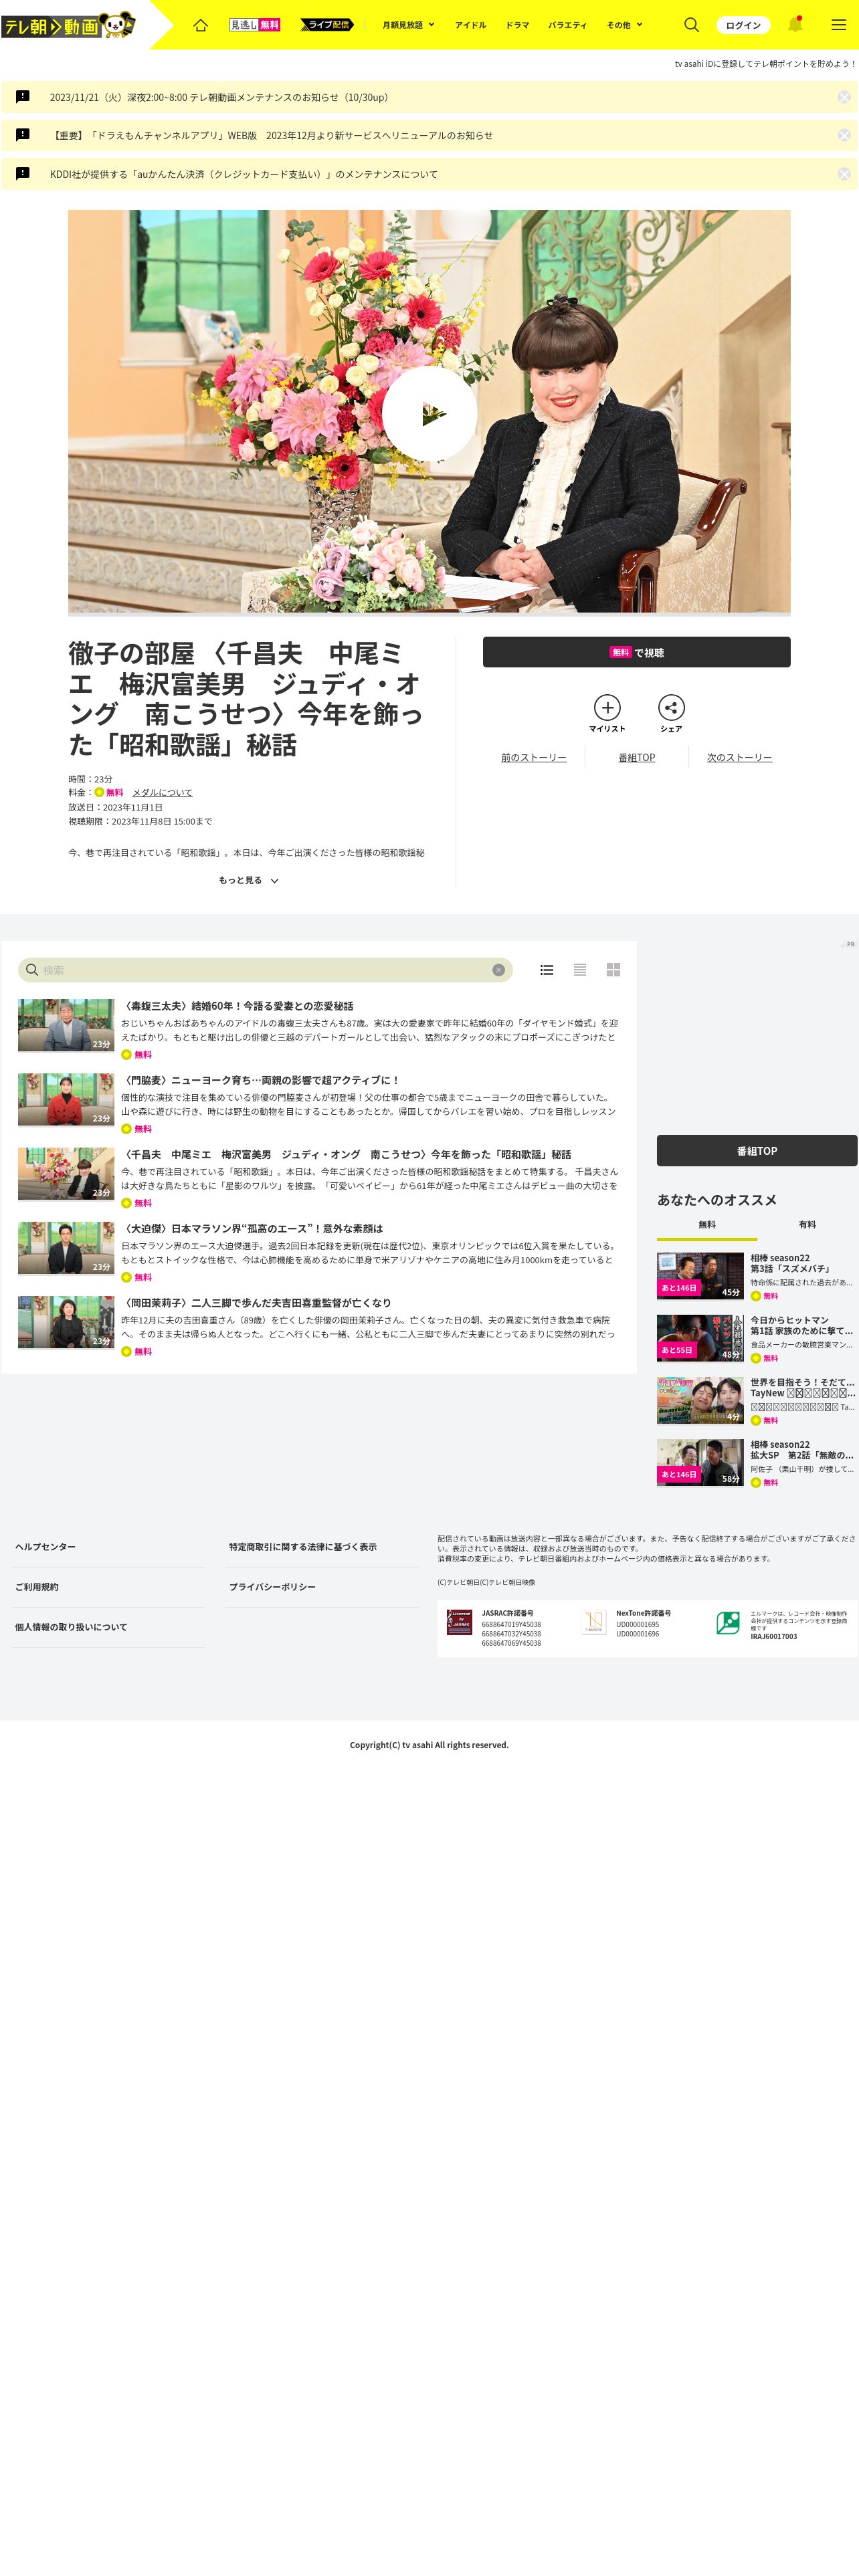Dismiss the KDDI auかんたん決済 notice
Viewport: 859px width, 2576px height.
tap(844, 174)
